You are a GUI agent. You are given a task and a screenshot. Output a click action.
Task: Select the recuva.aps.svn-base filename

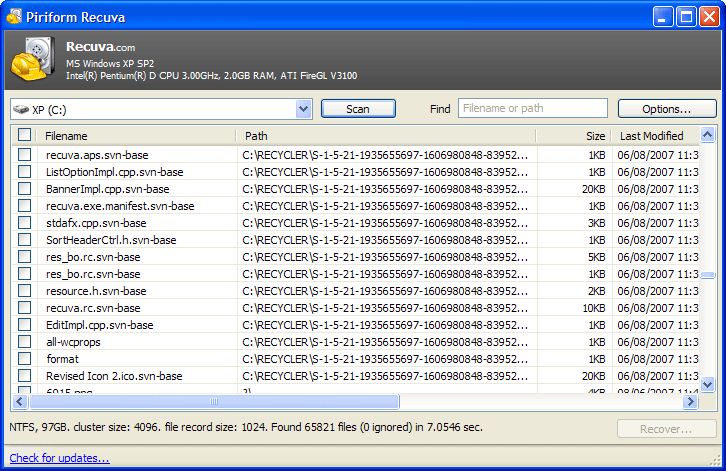click(97, 155)
